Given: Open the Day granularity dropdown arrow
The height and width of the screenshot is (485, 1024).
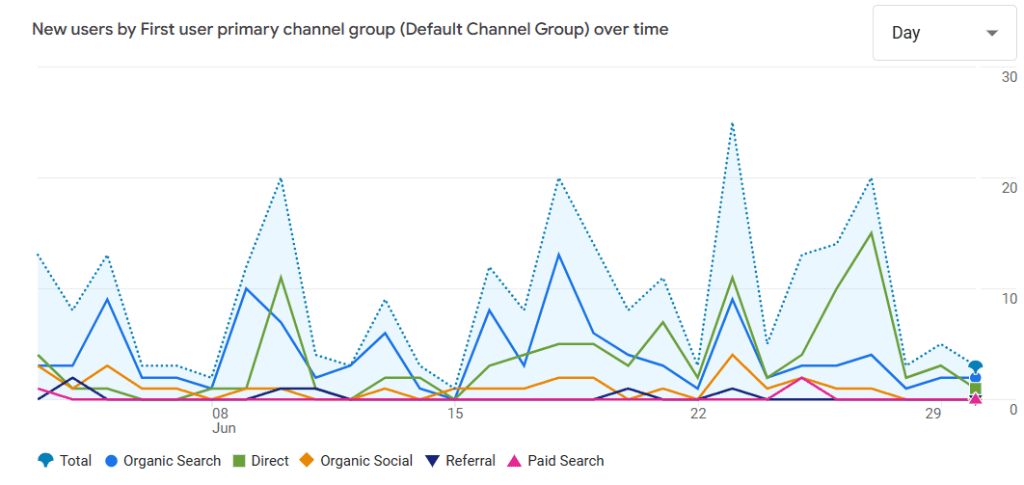Looking at the screenshot, I should 992,33.
